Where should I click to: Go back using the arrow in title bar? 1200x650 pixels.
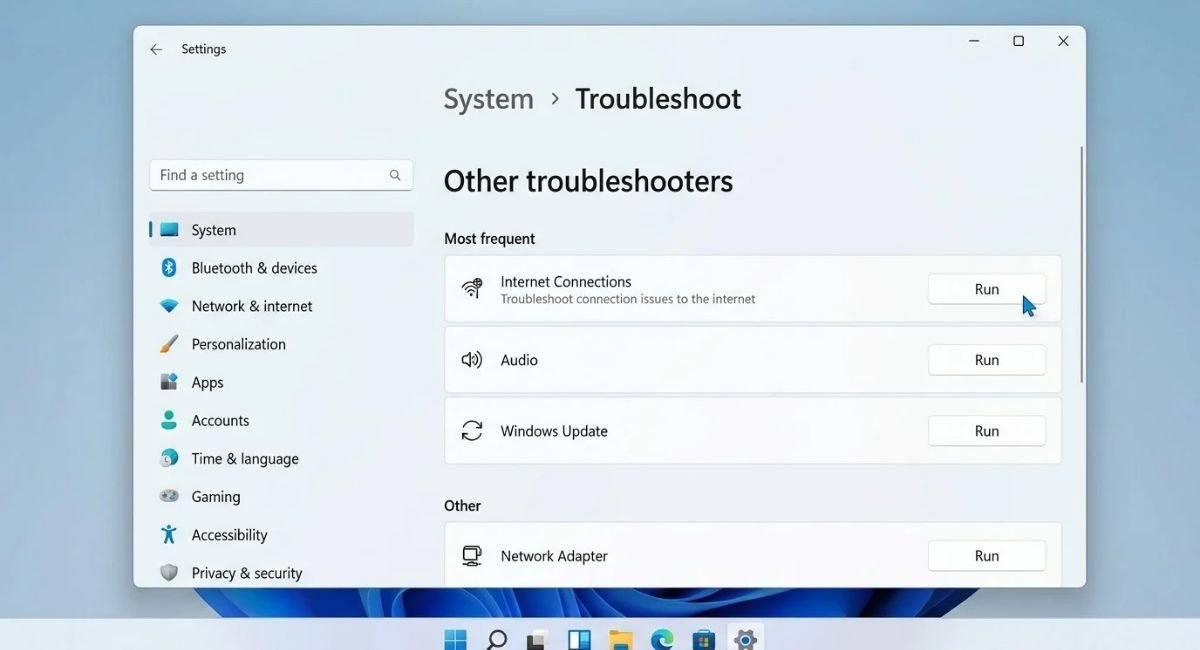pyautogui.click(x=156, y=49)
